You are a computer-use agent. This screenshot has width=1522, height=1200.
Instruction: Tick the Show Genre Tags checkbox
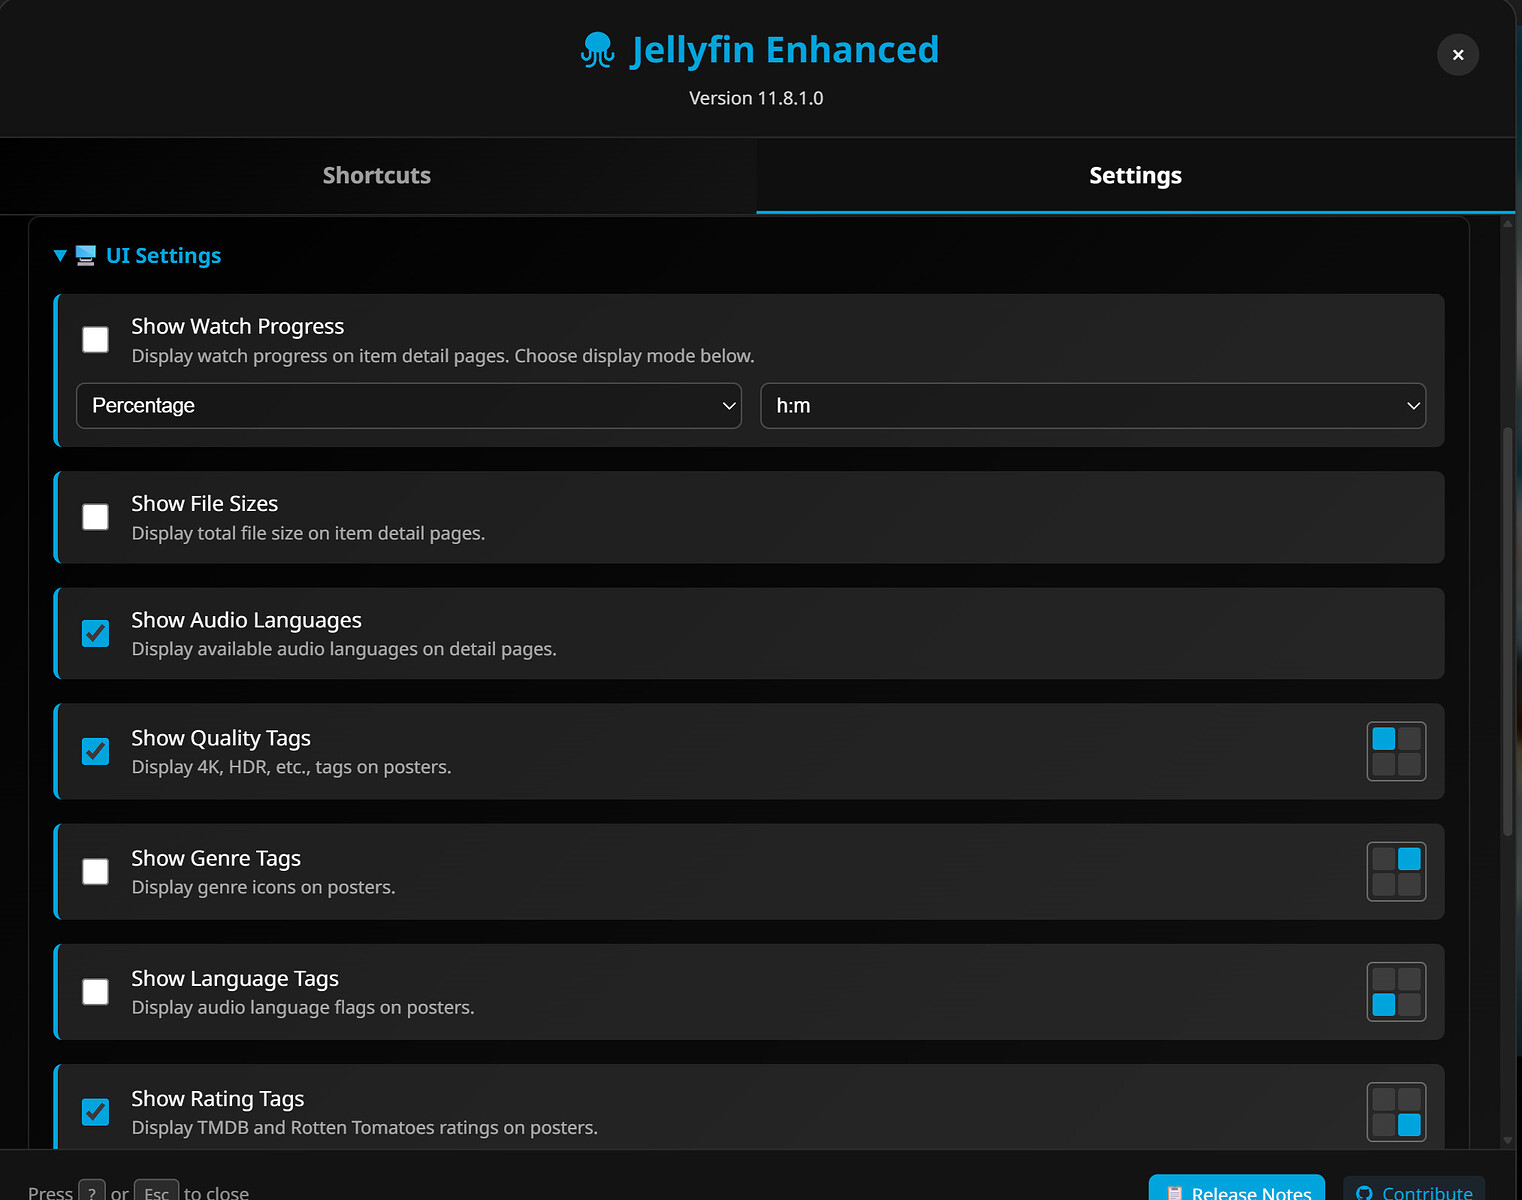tap(95, 872)
